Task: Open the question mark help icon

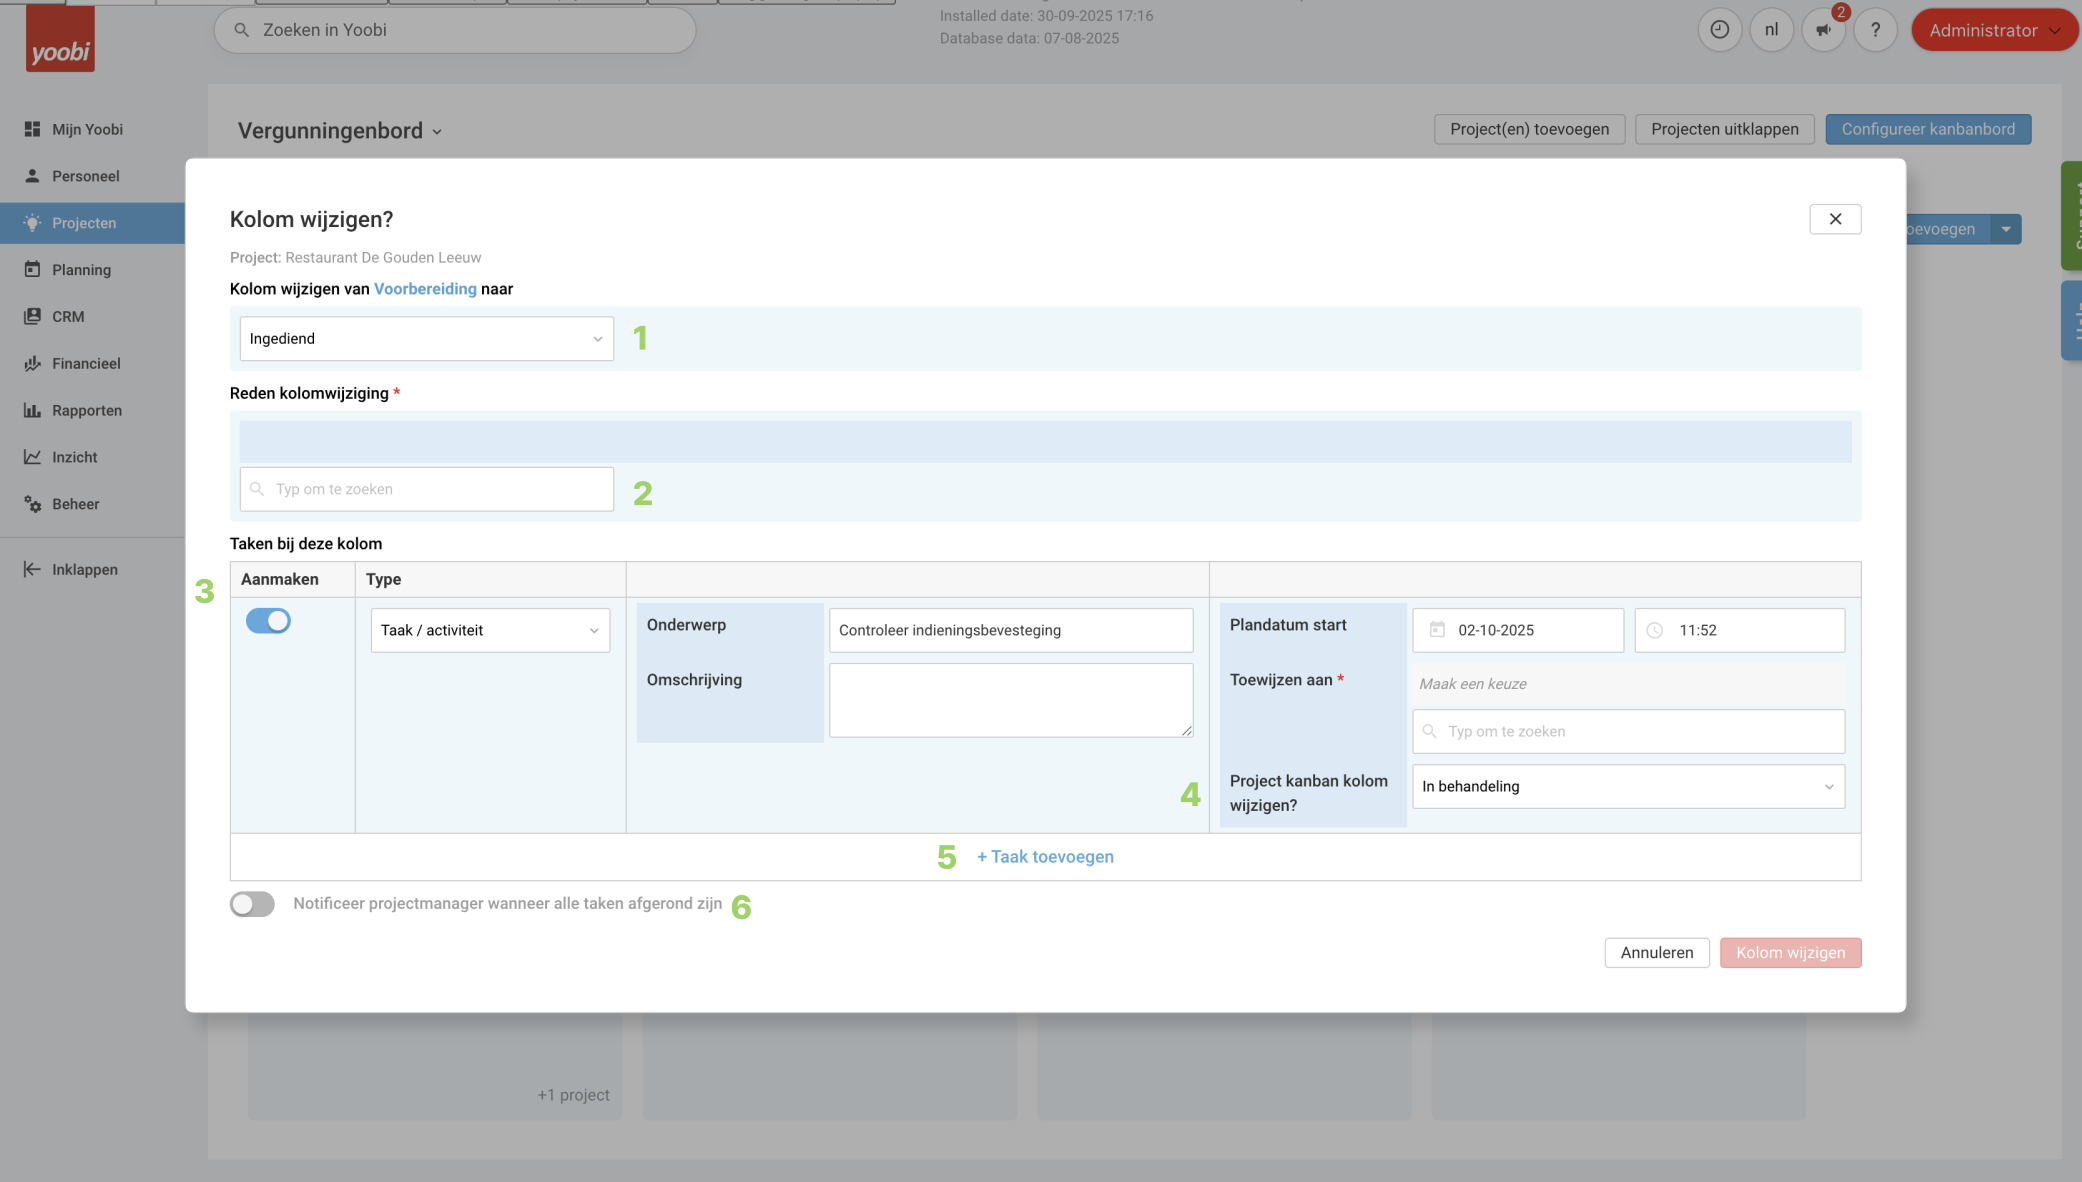Action: 1875,30
